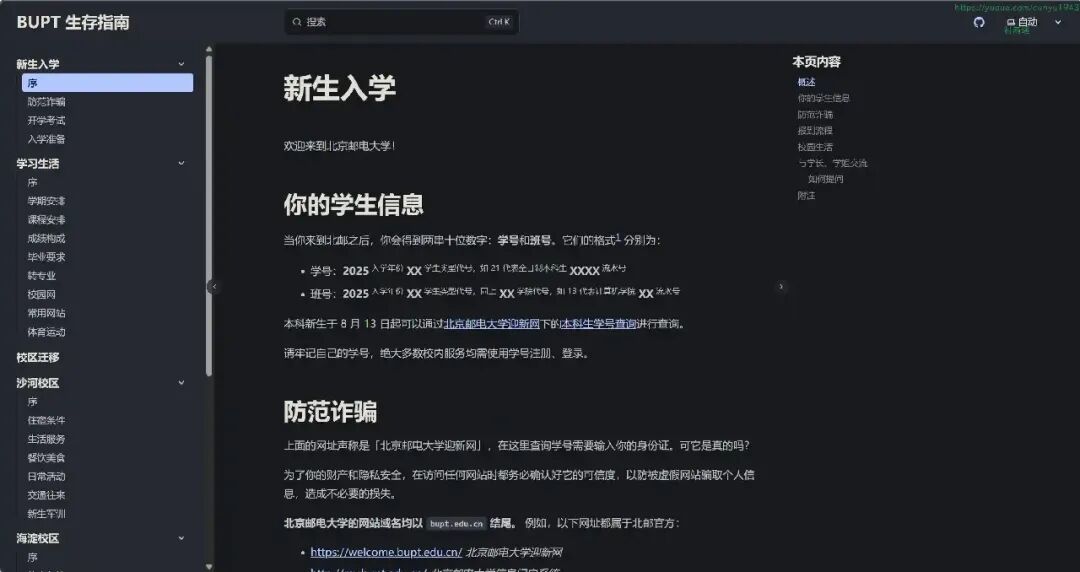Viewport: 1080px width, 572px height.
Task: Open 交通往来 in the sidebar
Action: point(46,495)
